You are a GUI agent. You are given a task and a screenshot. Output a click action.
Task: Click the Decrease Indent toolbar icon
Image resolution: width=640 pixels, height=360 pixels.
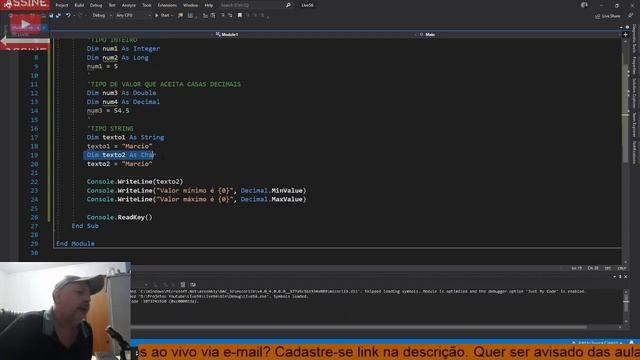tap(223, 16)
